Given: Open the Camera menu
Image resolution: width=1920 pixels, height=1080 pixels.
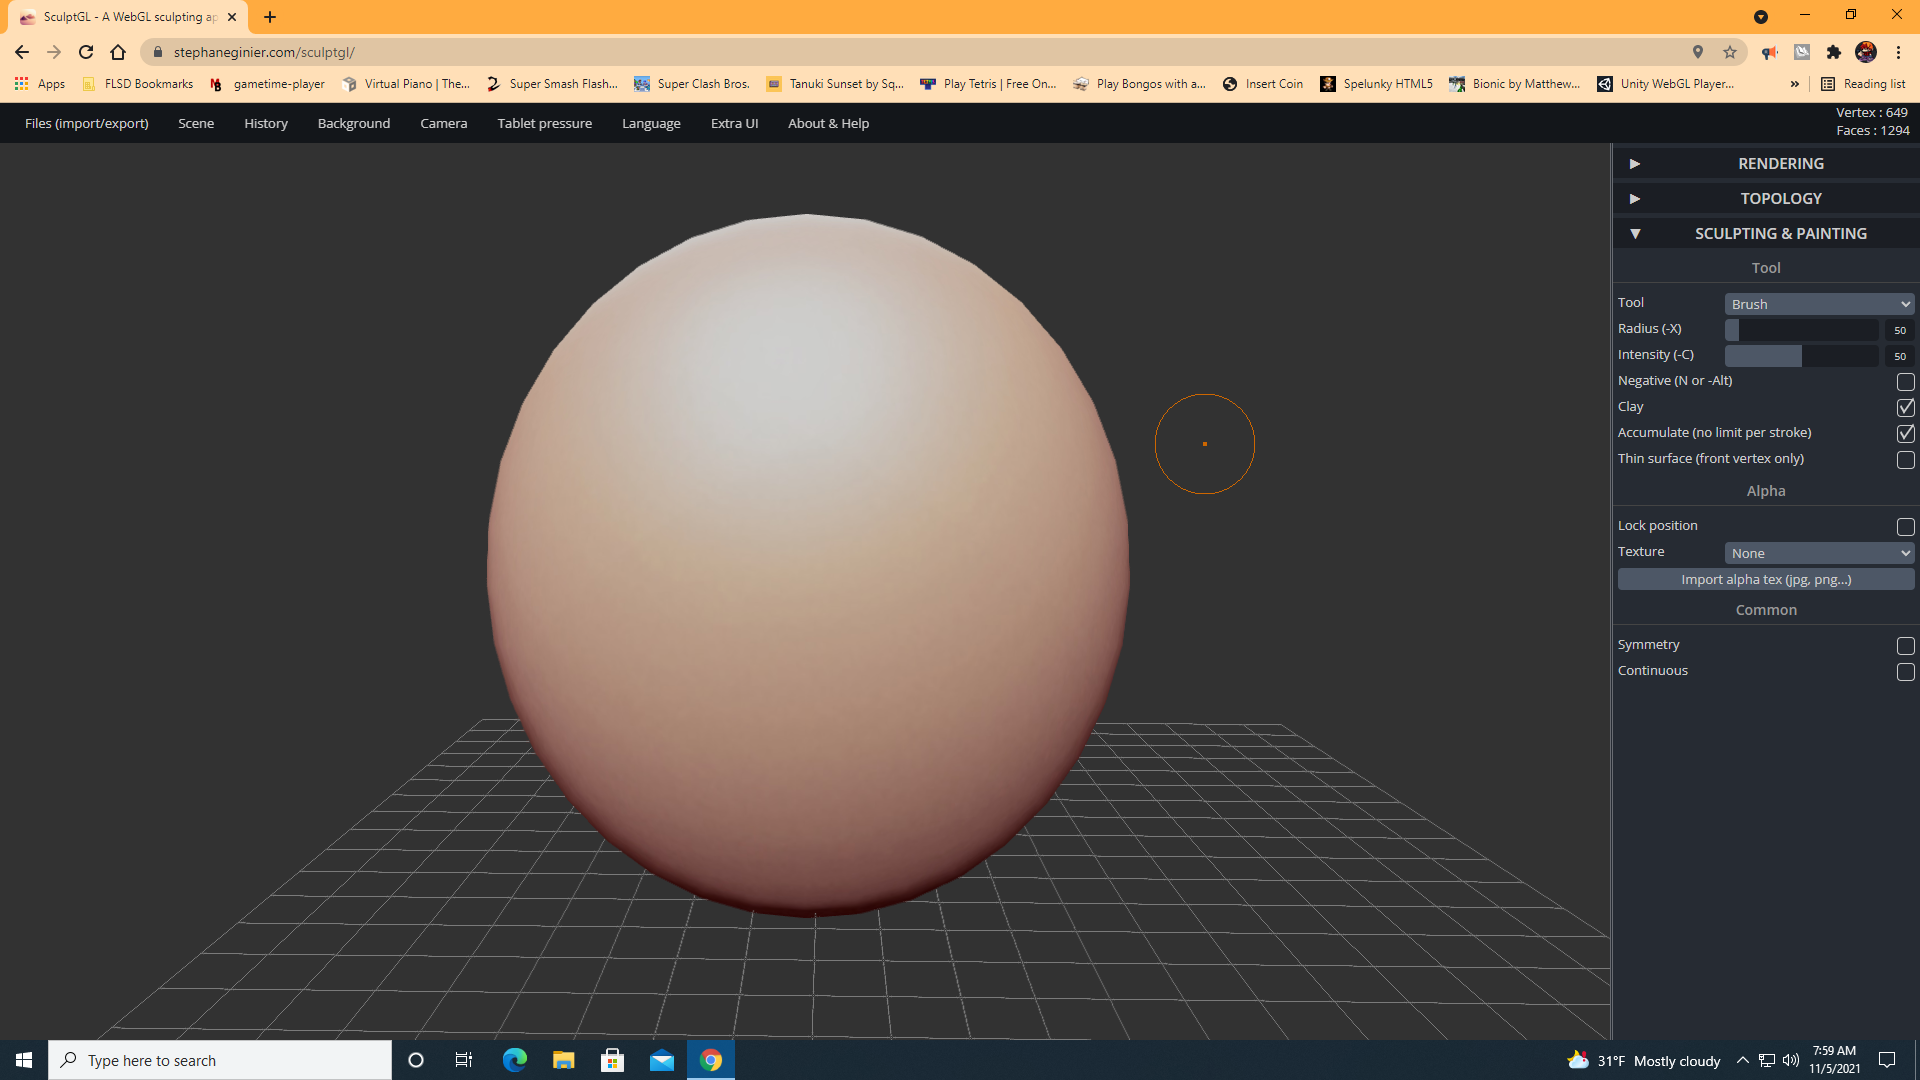Looking at the screenshot, I should tap(443, 123).
